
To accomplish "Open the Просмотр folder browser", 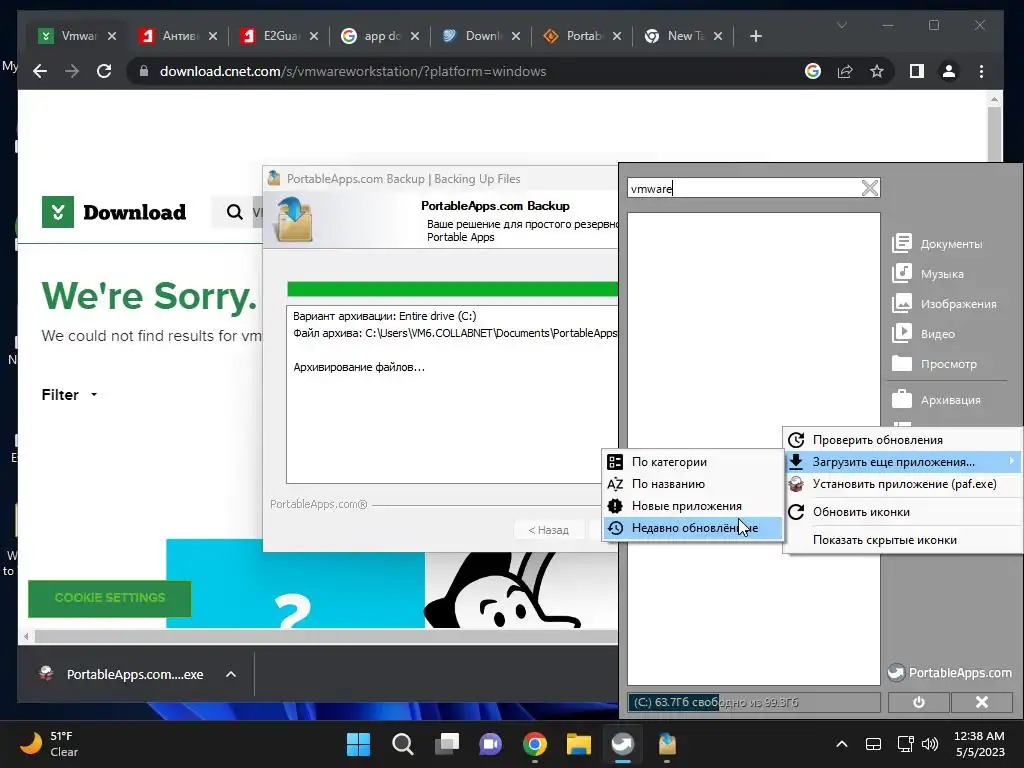I will tap(935, 364).
